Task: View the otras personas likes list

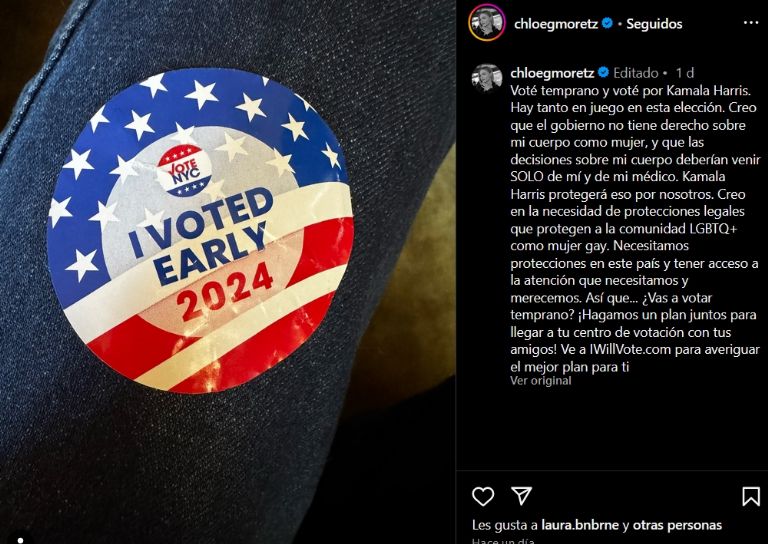Action: point(678,525)
